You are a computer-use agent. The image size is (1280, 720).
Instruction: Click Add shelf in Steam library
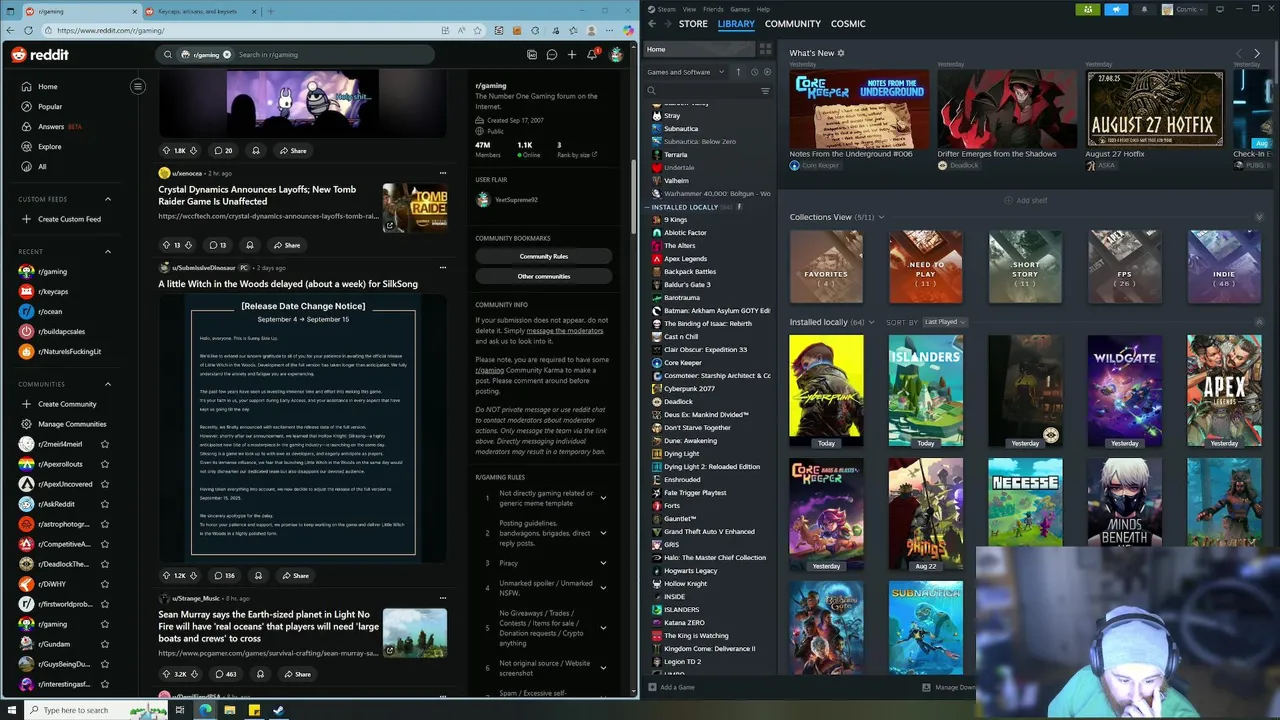(x=1026, y=200)
